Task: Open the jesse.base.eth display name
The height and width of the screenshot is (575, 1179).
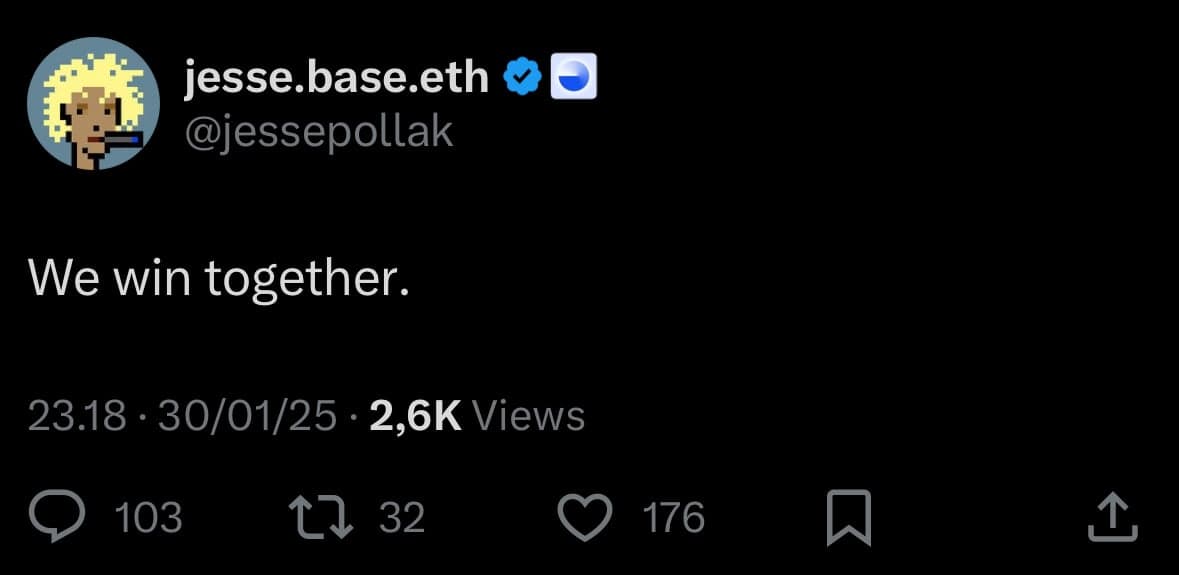Action: click(x=337, y=77)
